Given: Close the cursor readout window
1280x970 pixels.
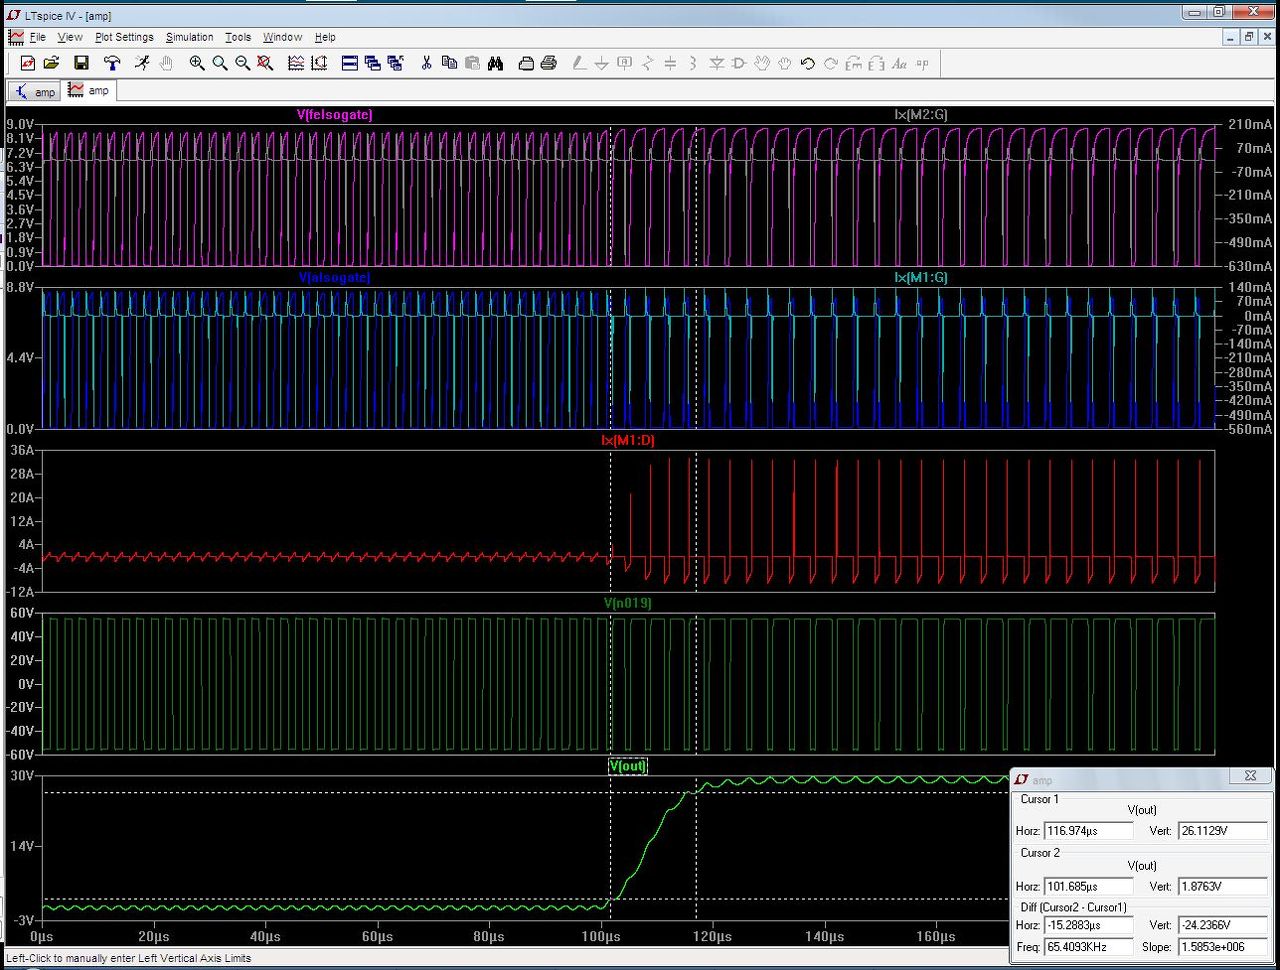Looking at the screenshot, I should (x=1250, y=776).
